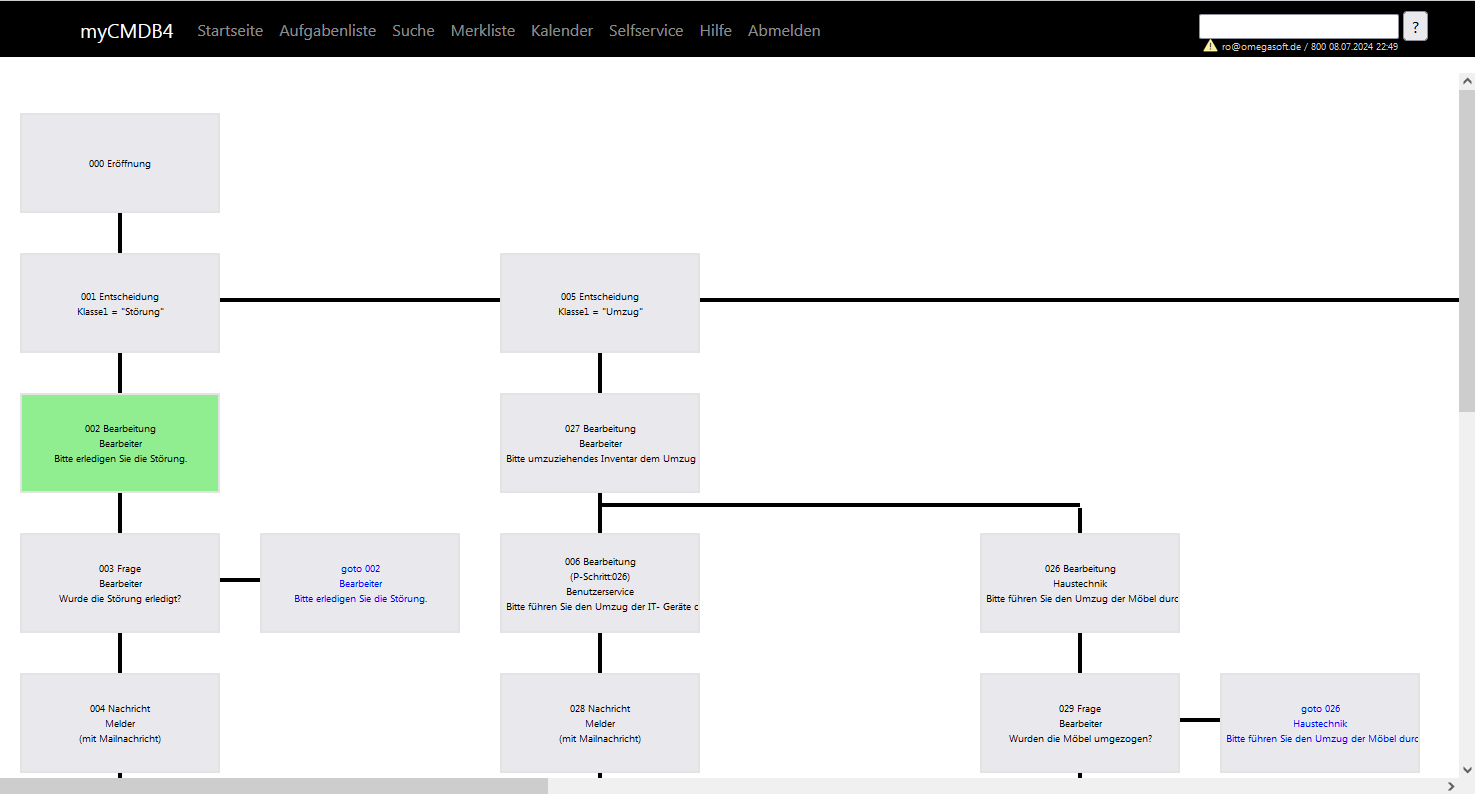This screenshot has width=1475, height=794.
Task: Click Abmelden to log out
Action: click(784, 31)
